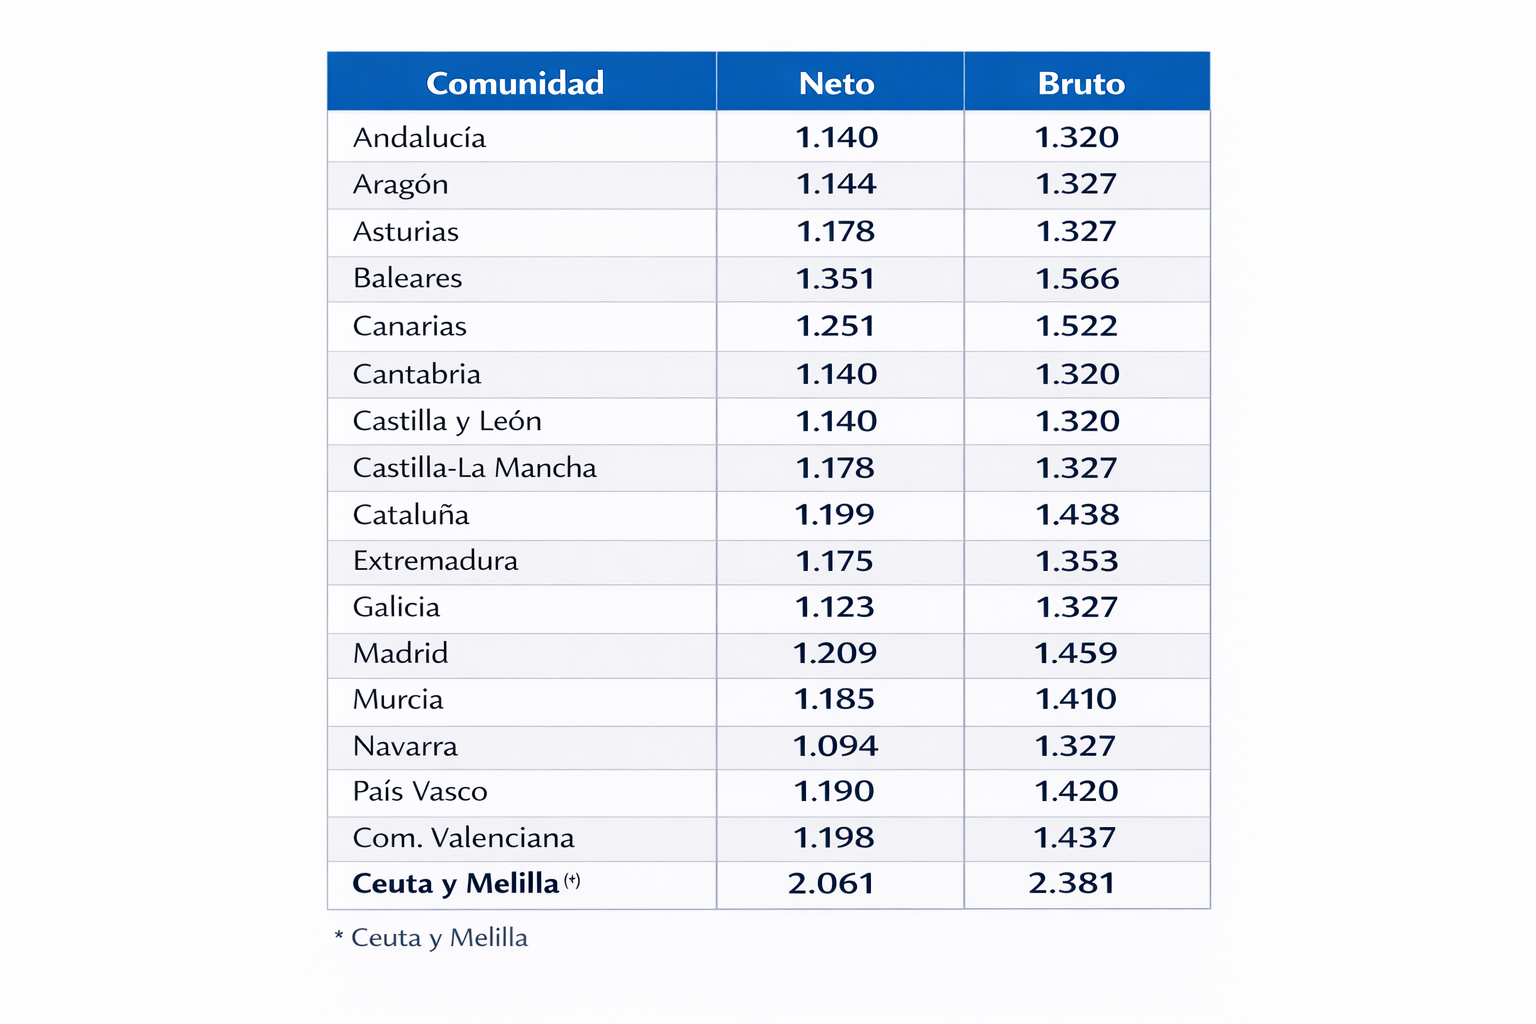The image size is (1536, 1024).
Task: Select the Baleares community cell
Action: point(407,278)
